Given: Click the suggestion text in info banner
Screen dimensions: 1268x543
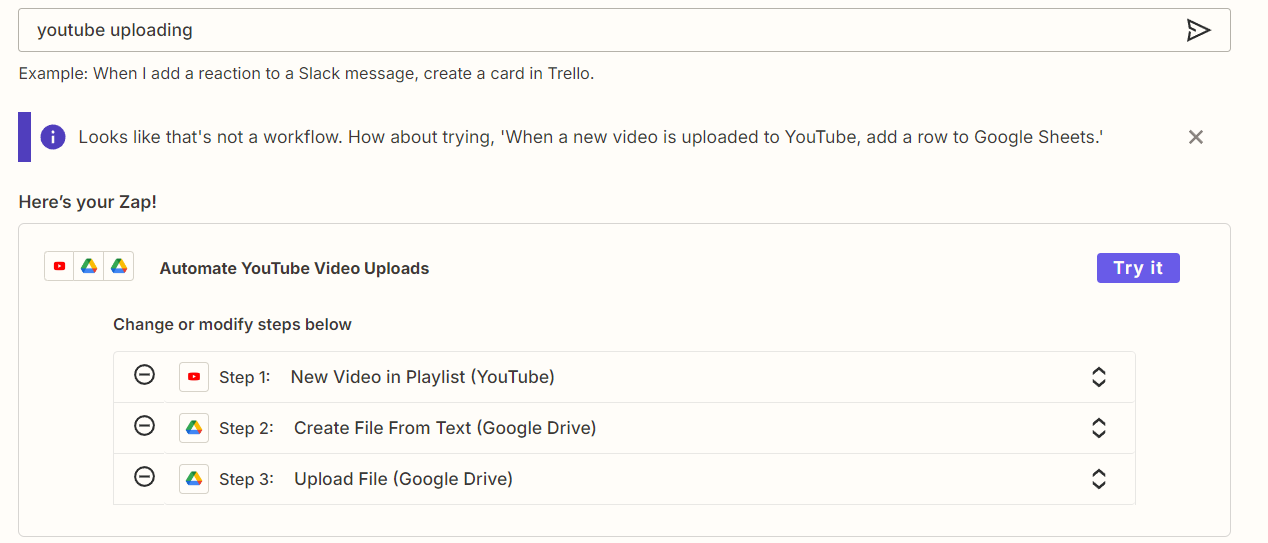Looking at the screenshot, I should pyautogui.click(x=590, y=137).
